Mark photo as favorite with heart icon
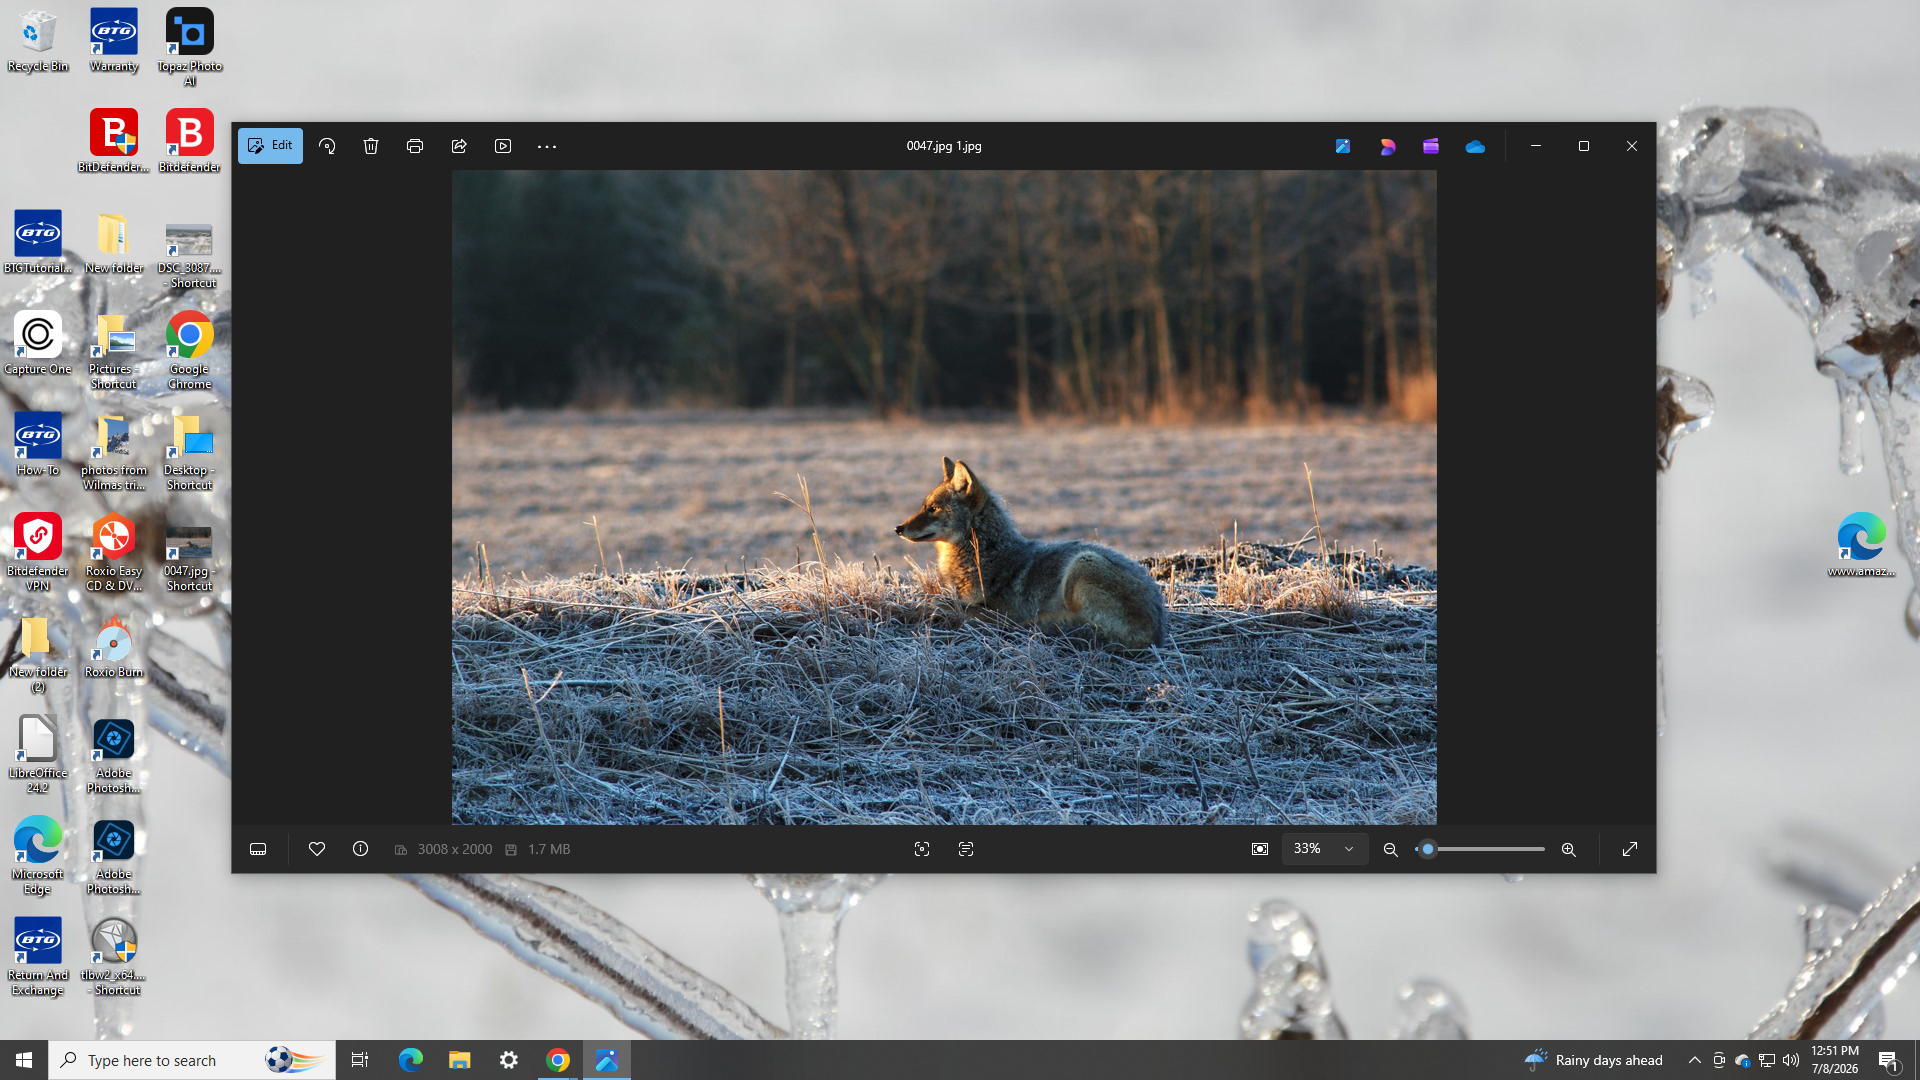This screenshot has width=1920, height=1080. click(x=317, y=849)
